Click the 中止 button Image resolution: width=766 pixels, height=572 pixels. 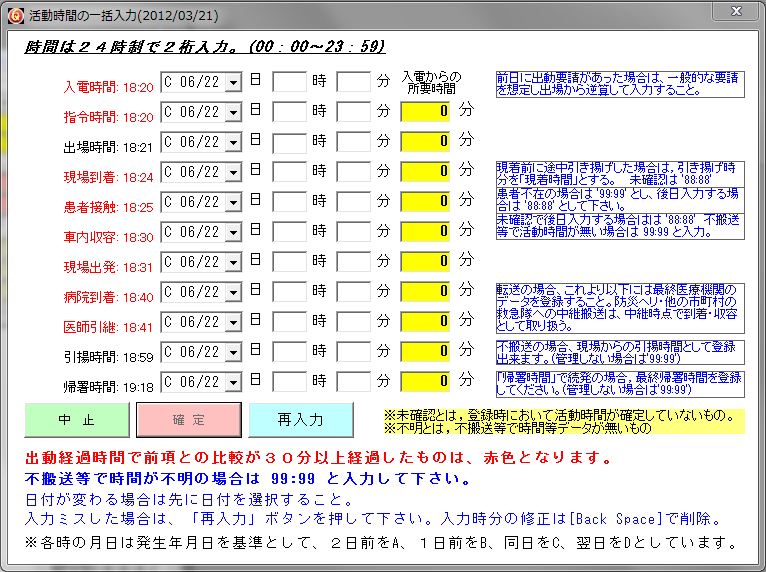coord(77,420)
